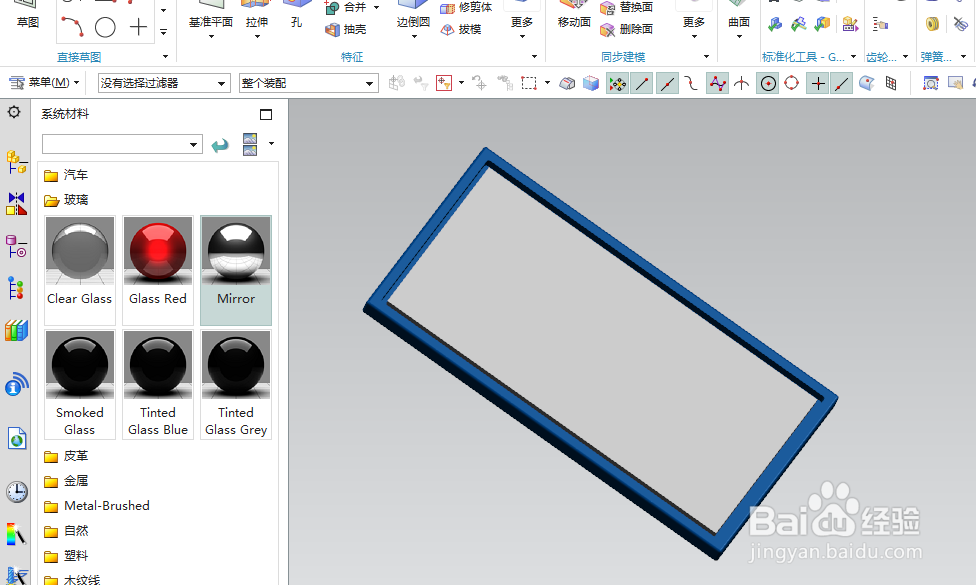Expand the 基准平面 dropdown arrow
The width and height of the screenshot is (976, 585).
pyautogui.click(x=211, y=37)
